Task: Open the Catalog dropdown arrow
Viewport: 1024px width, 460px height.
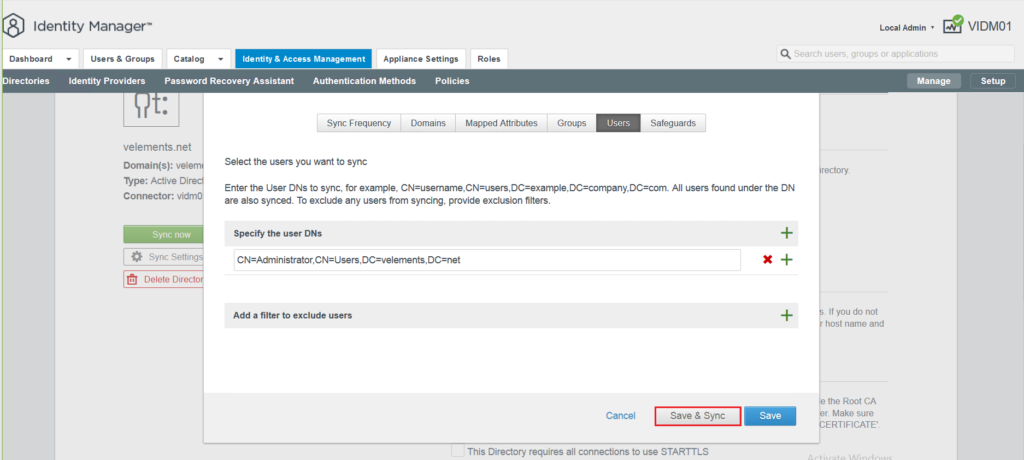Action: coord(221,59)
